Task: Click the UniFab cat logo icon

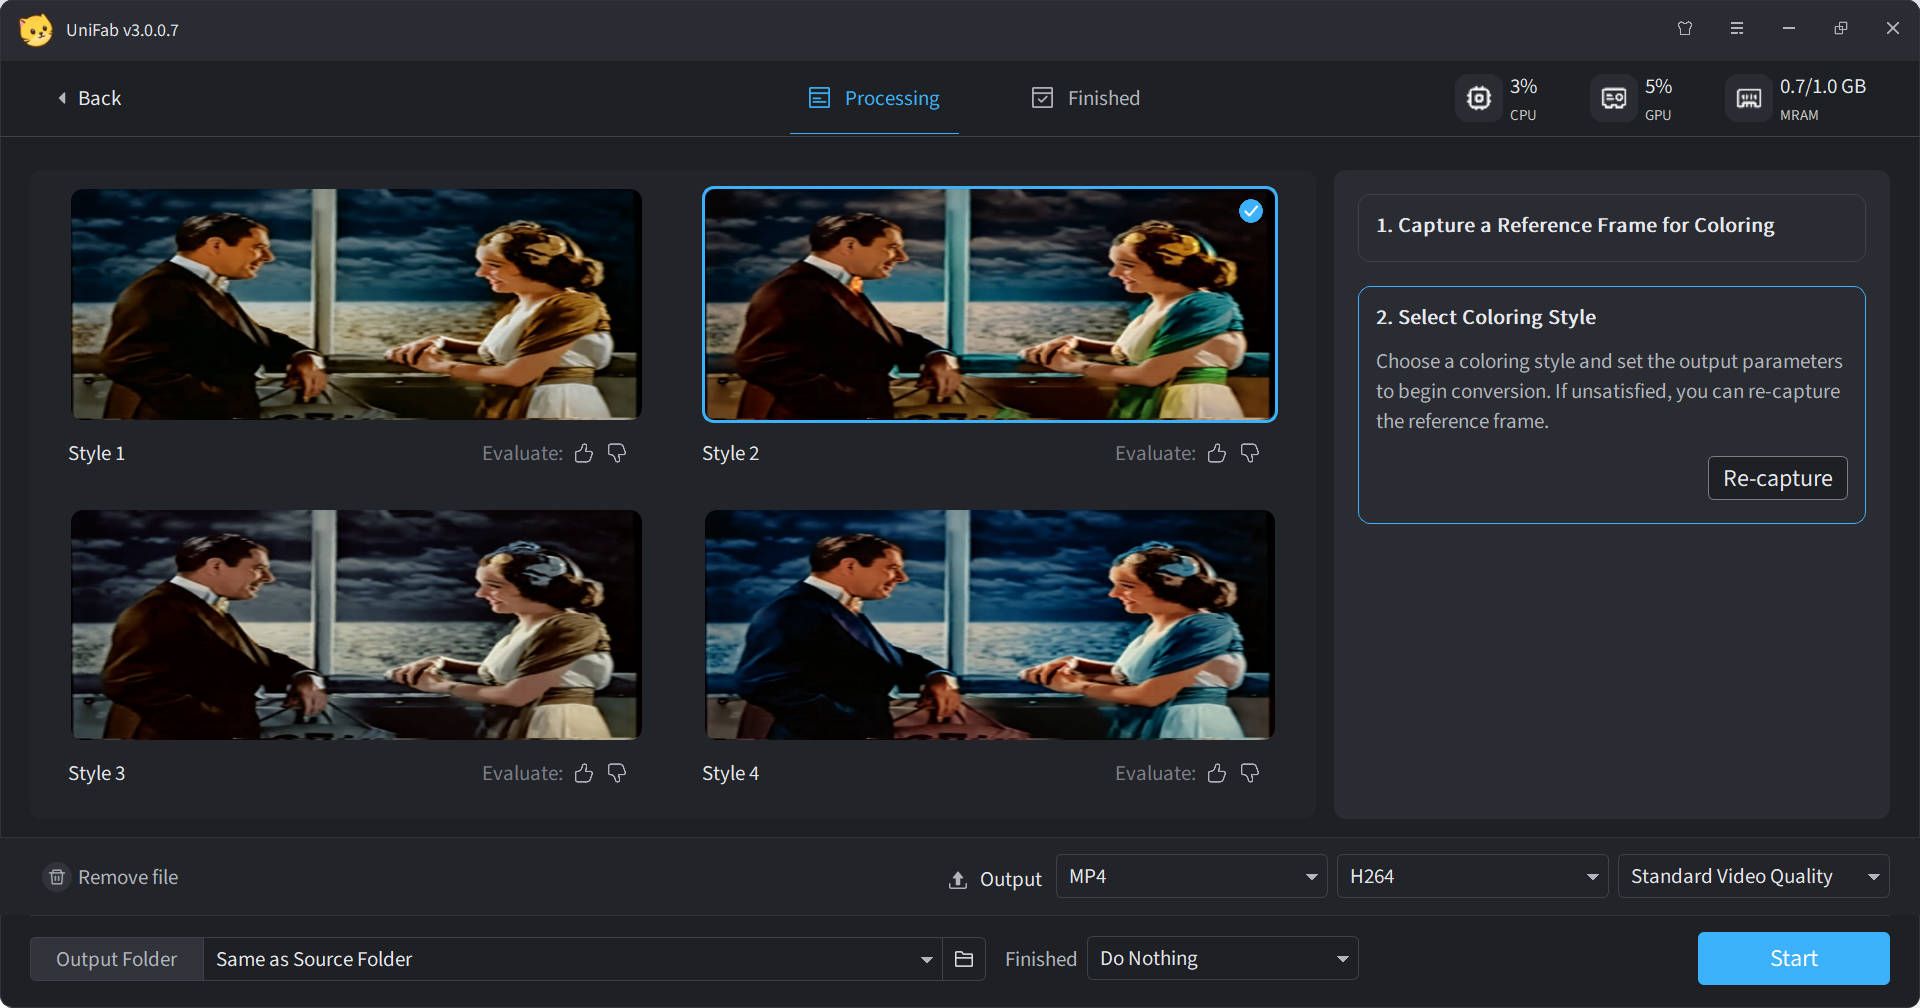Action: pos(36,30)
